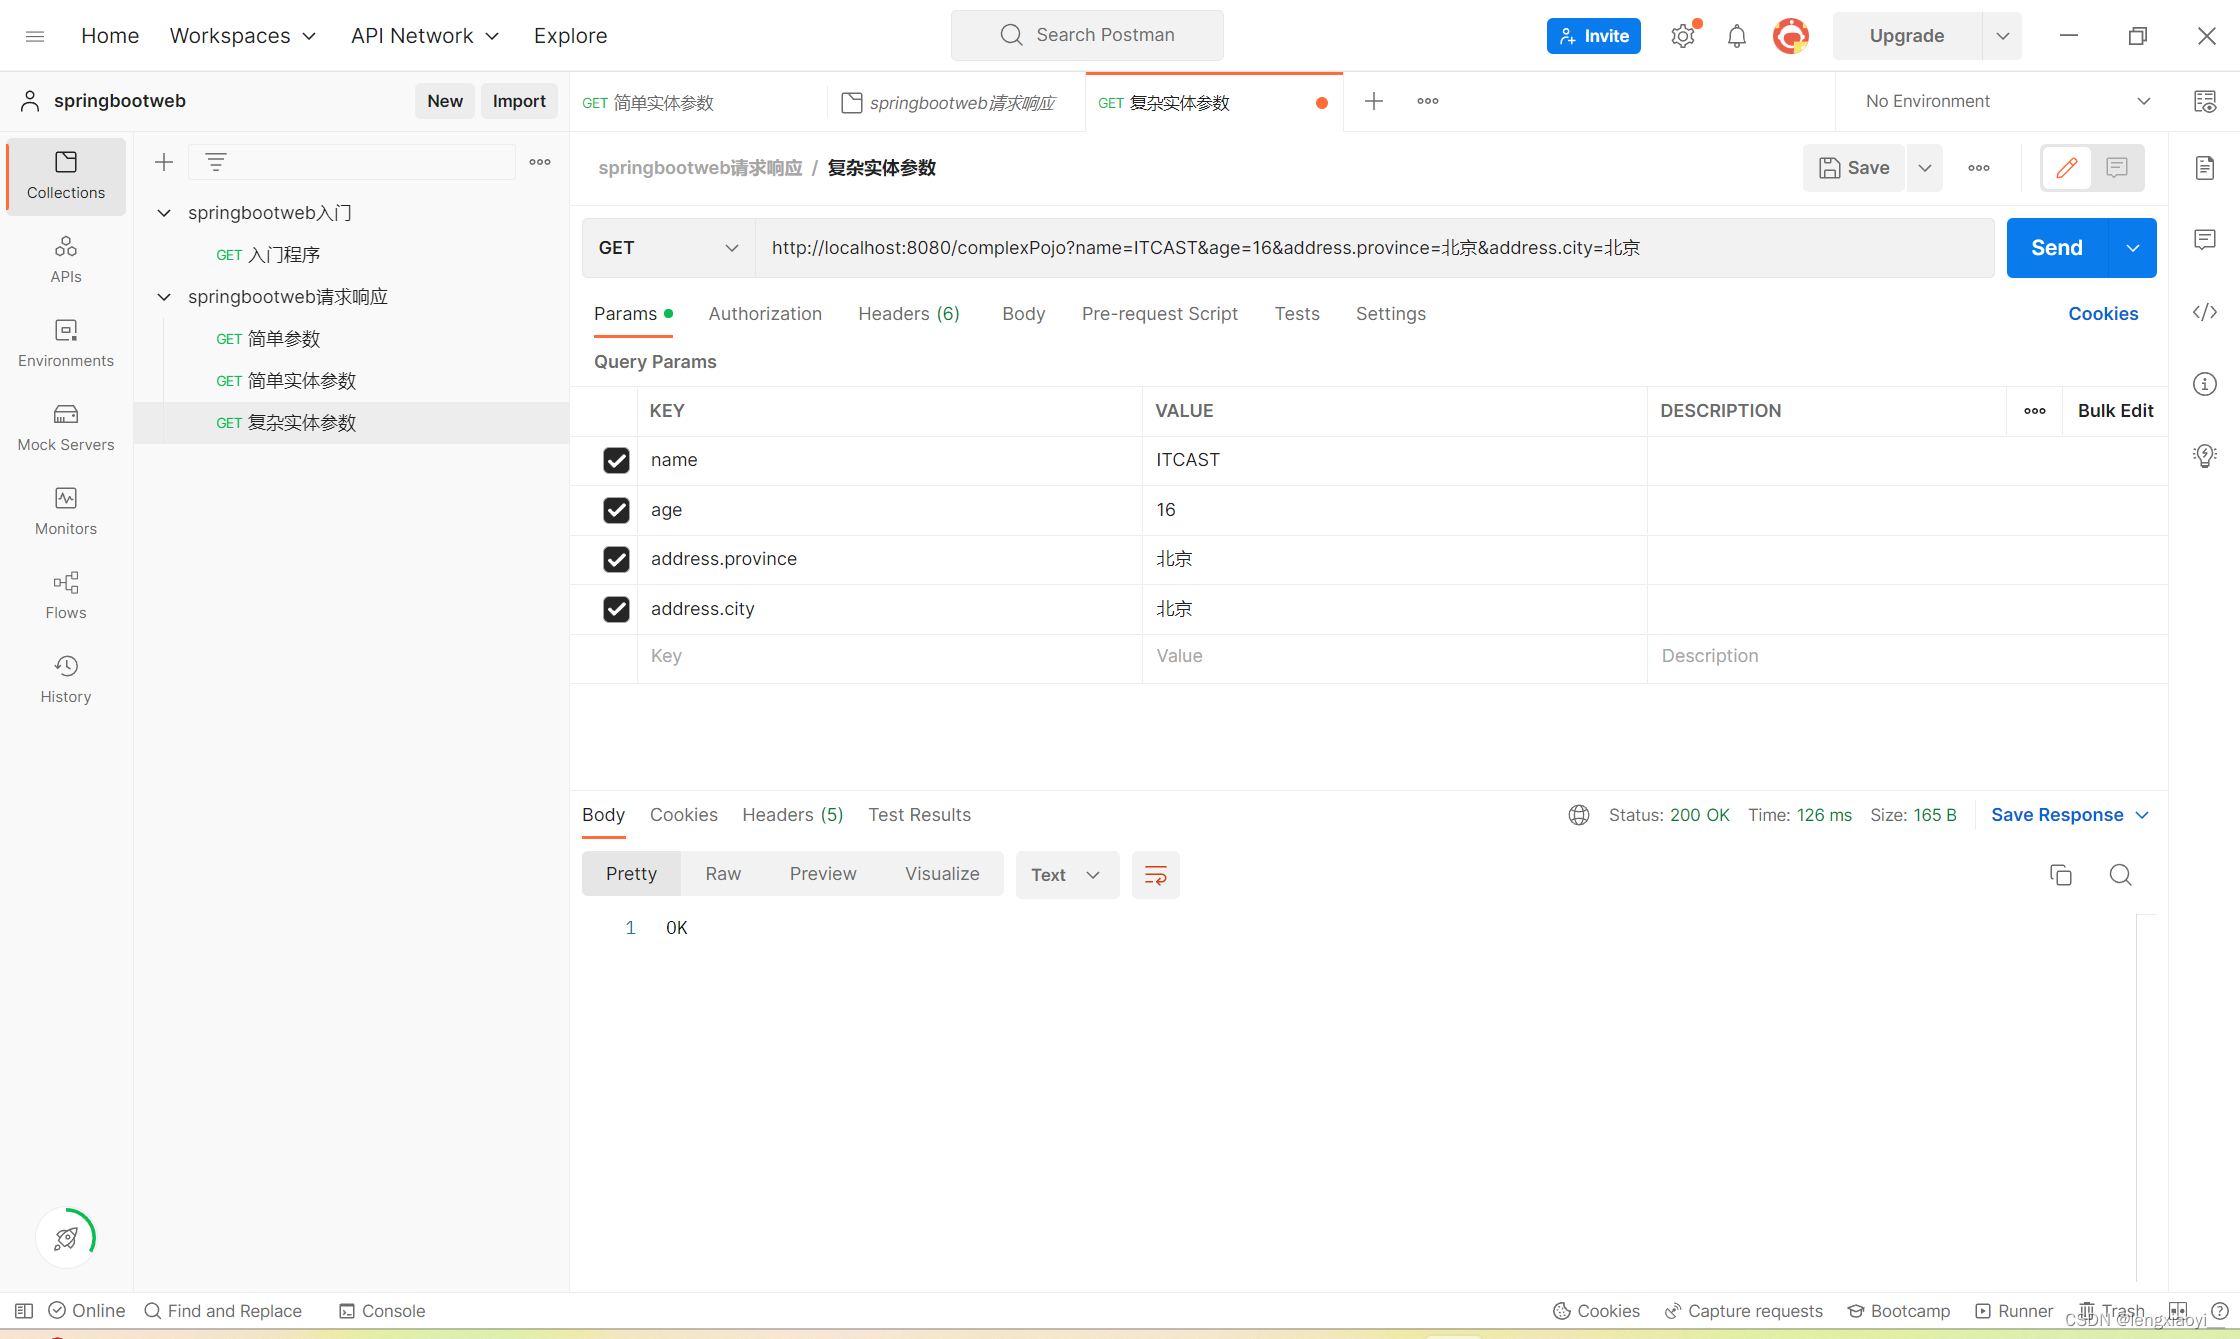Open the Test Results response tab
2240x1339 pixels.
point(919,815)
